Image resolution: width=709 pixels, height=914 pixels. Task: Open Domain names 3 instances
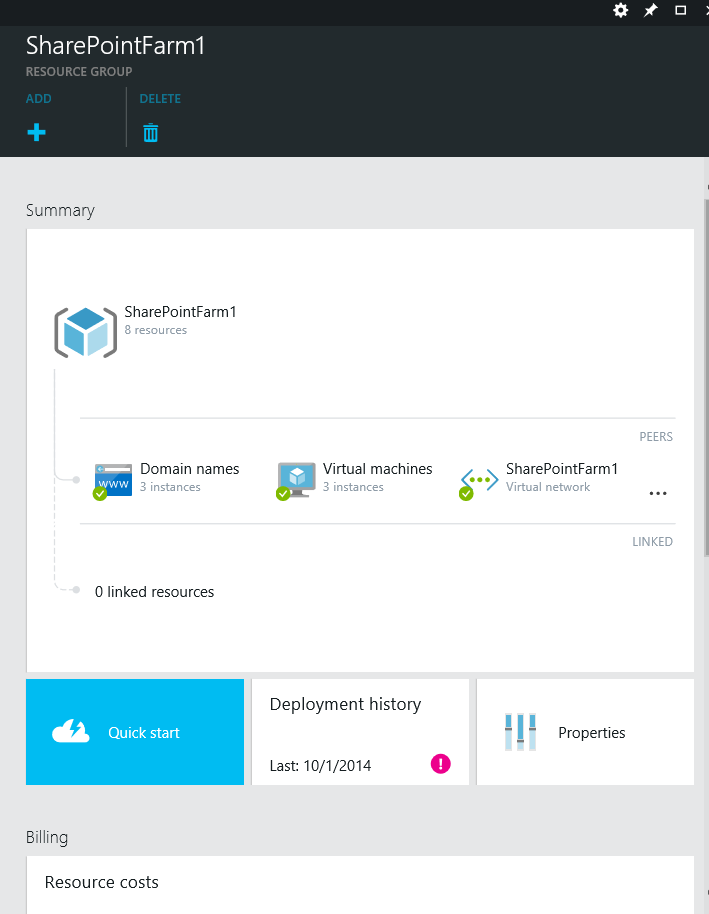point(166,480)
